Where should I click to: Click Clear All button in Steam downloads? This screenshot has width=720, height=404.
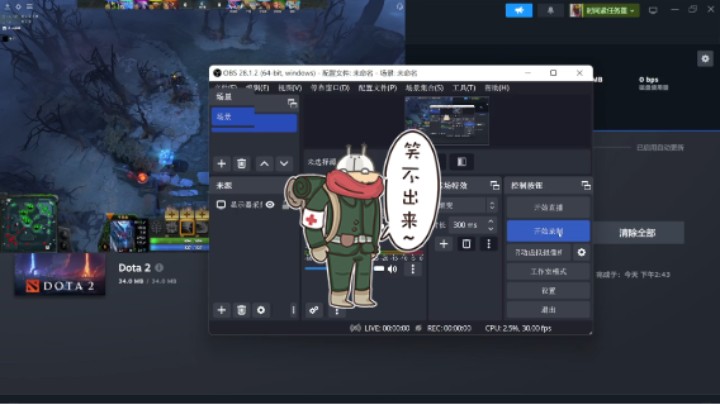coord(637,233)
